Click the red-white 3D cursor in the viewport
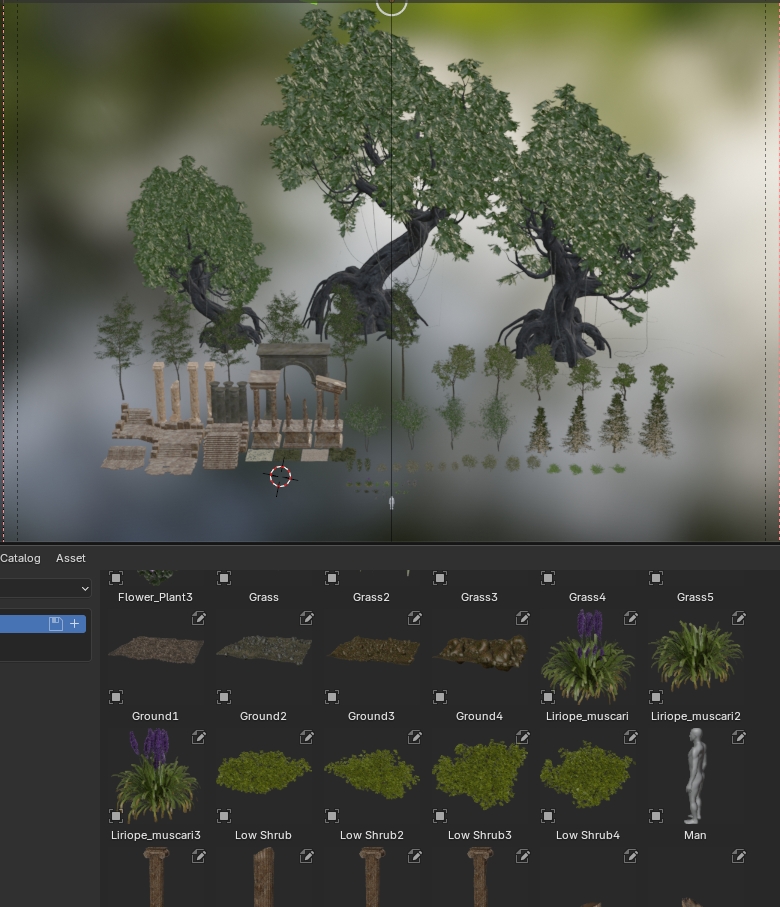This screenshot has height=907, width=780. 281,477
